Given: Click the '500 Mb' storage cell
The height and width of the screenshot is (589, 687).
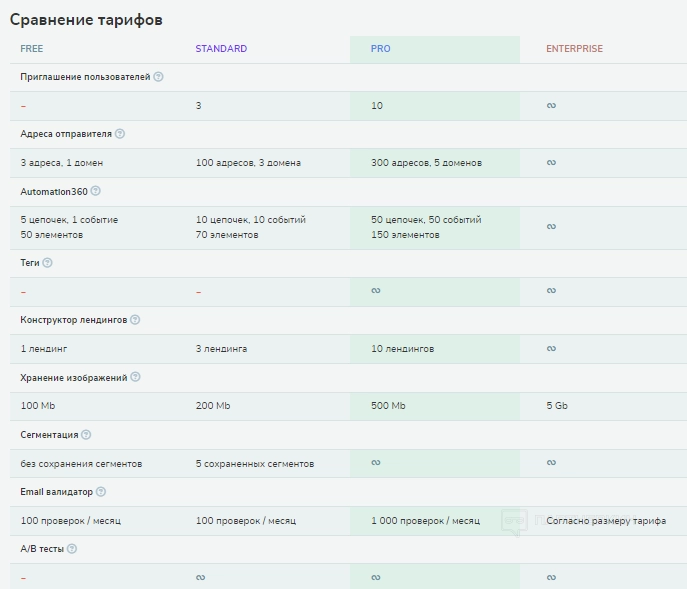Looking at the screenshot, I should pos(388,406).
